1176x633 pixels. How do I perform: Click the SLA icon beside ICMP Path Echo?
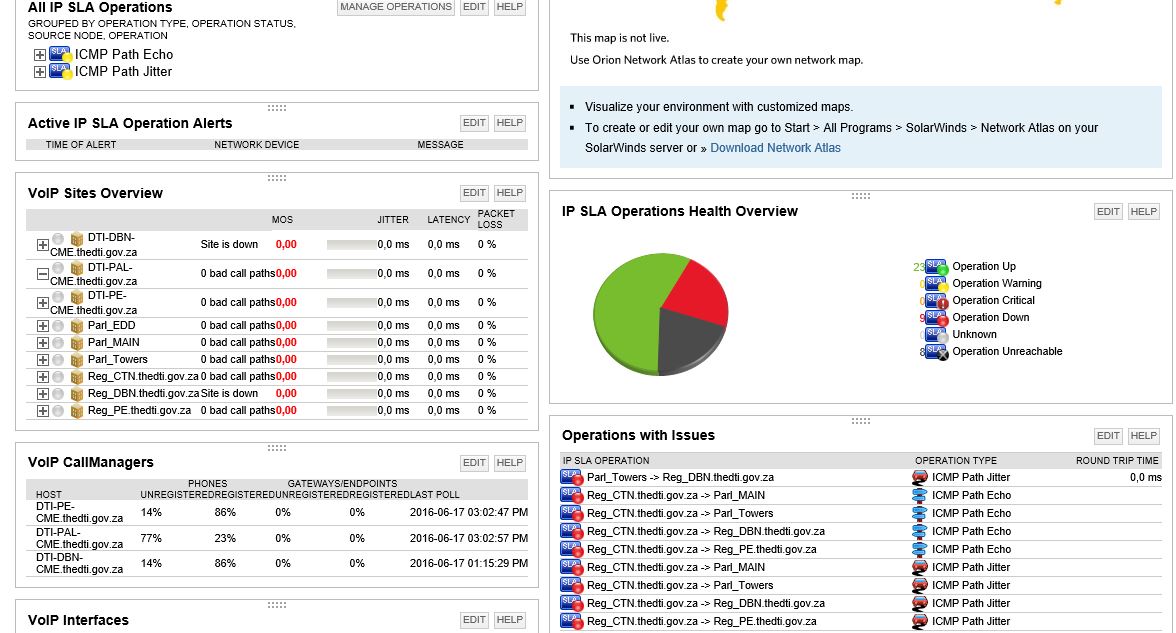tap(60, 54)
